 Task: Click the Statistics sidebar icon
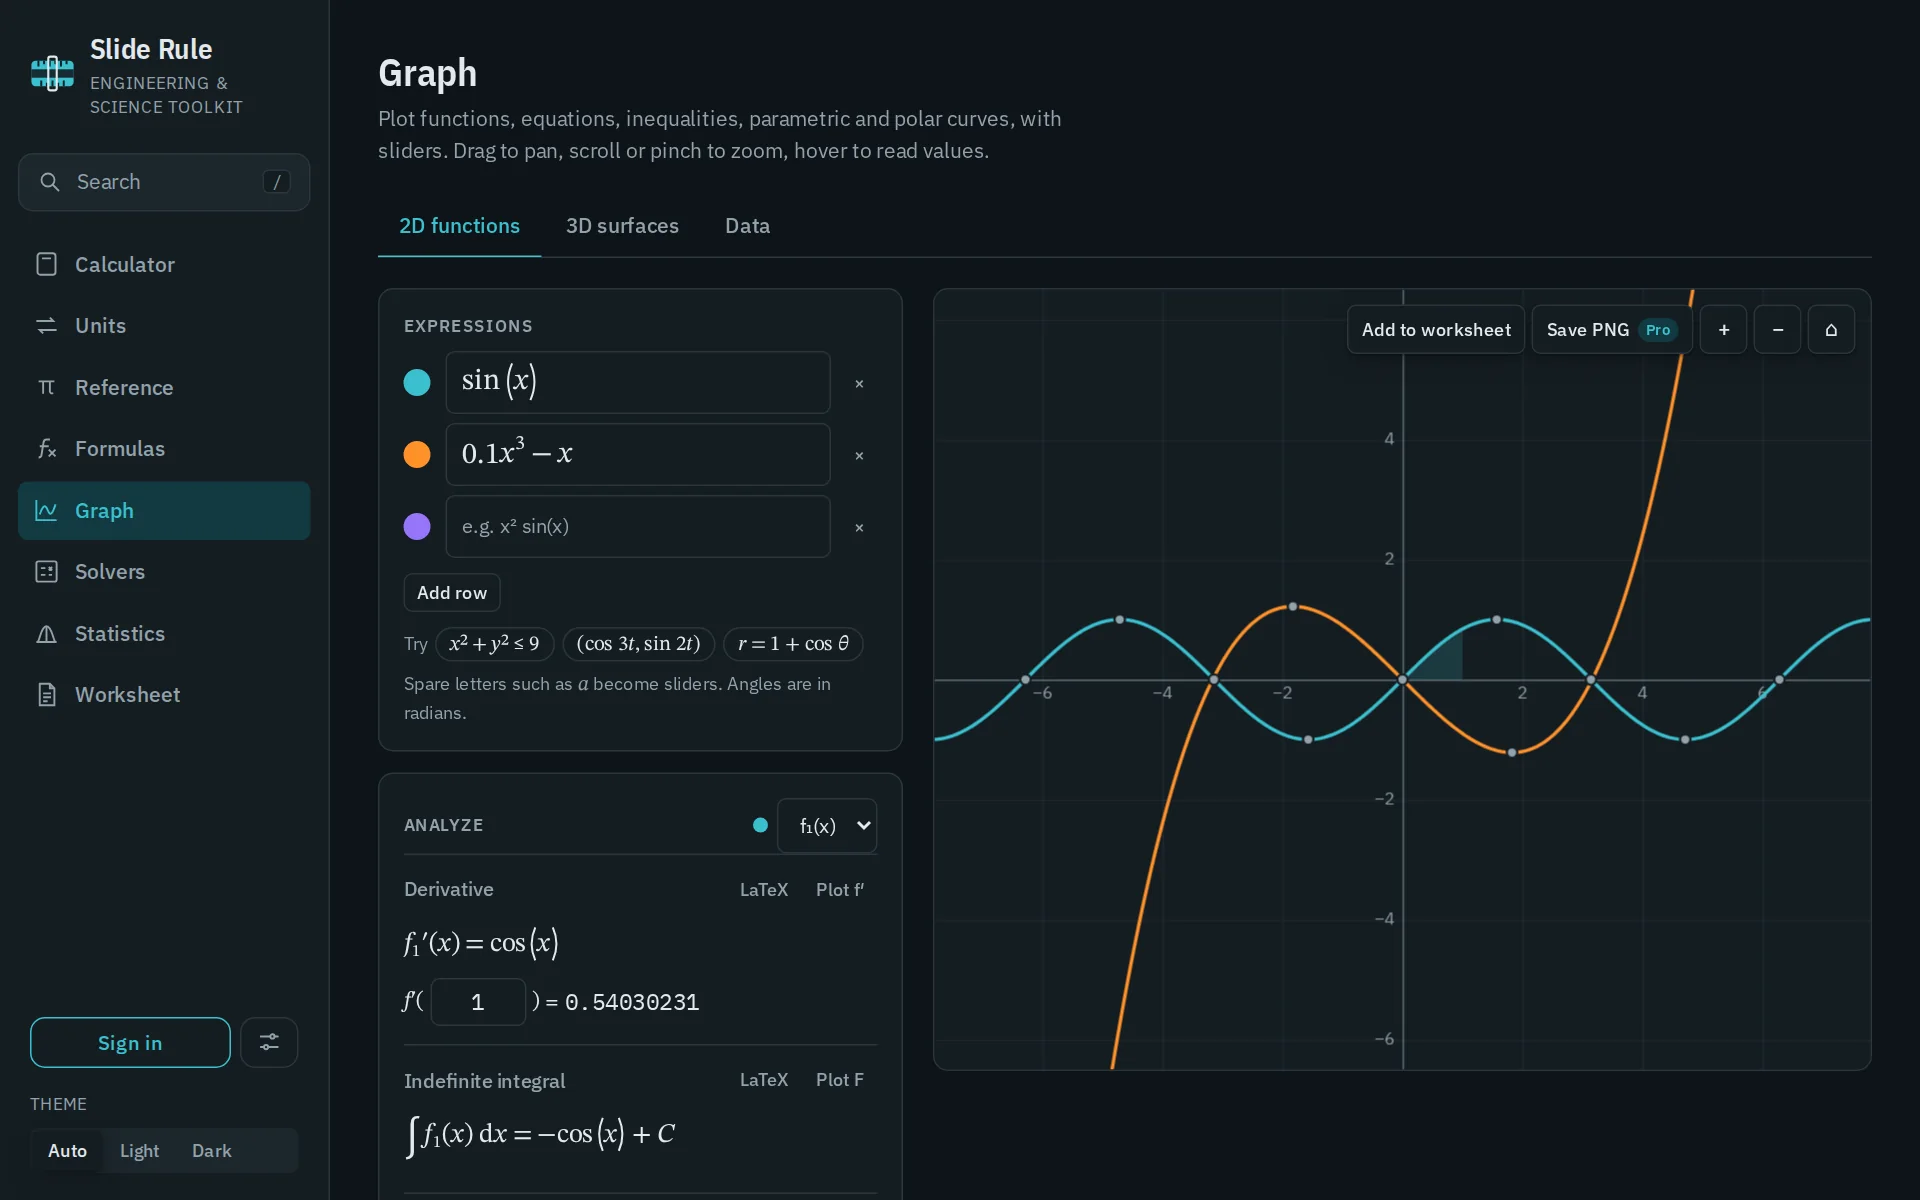(46, 634)
